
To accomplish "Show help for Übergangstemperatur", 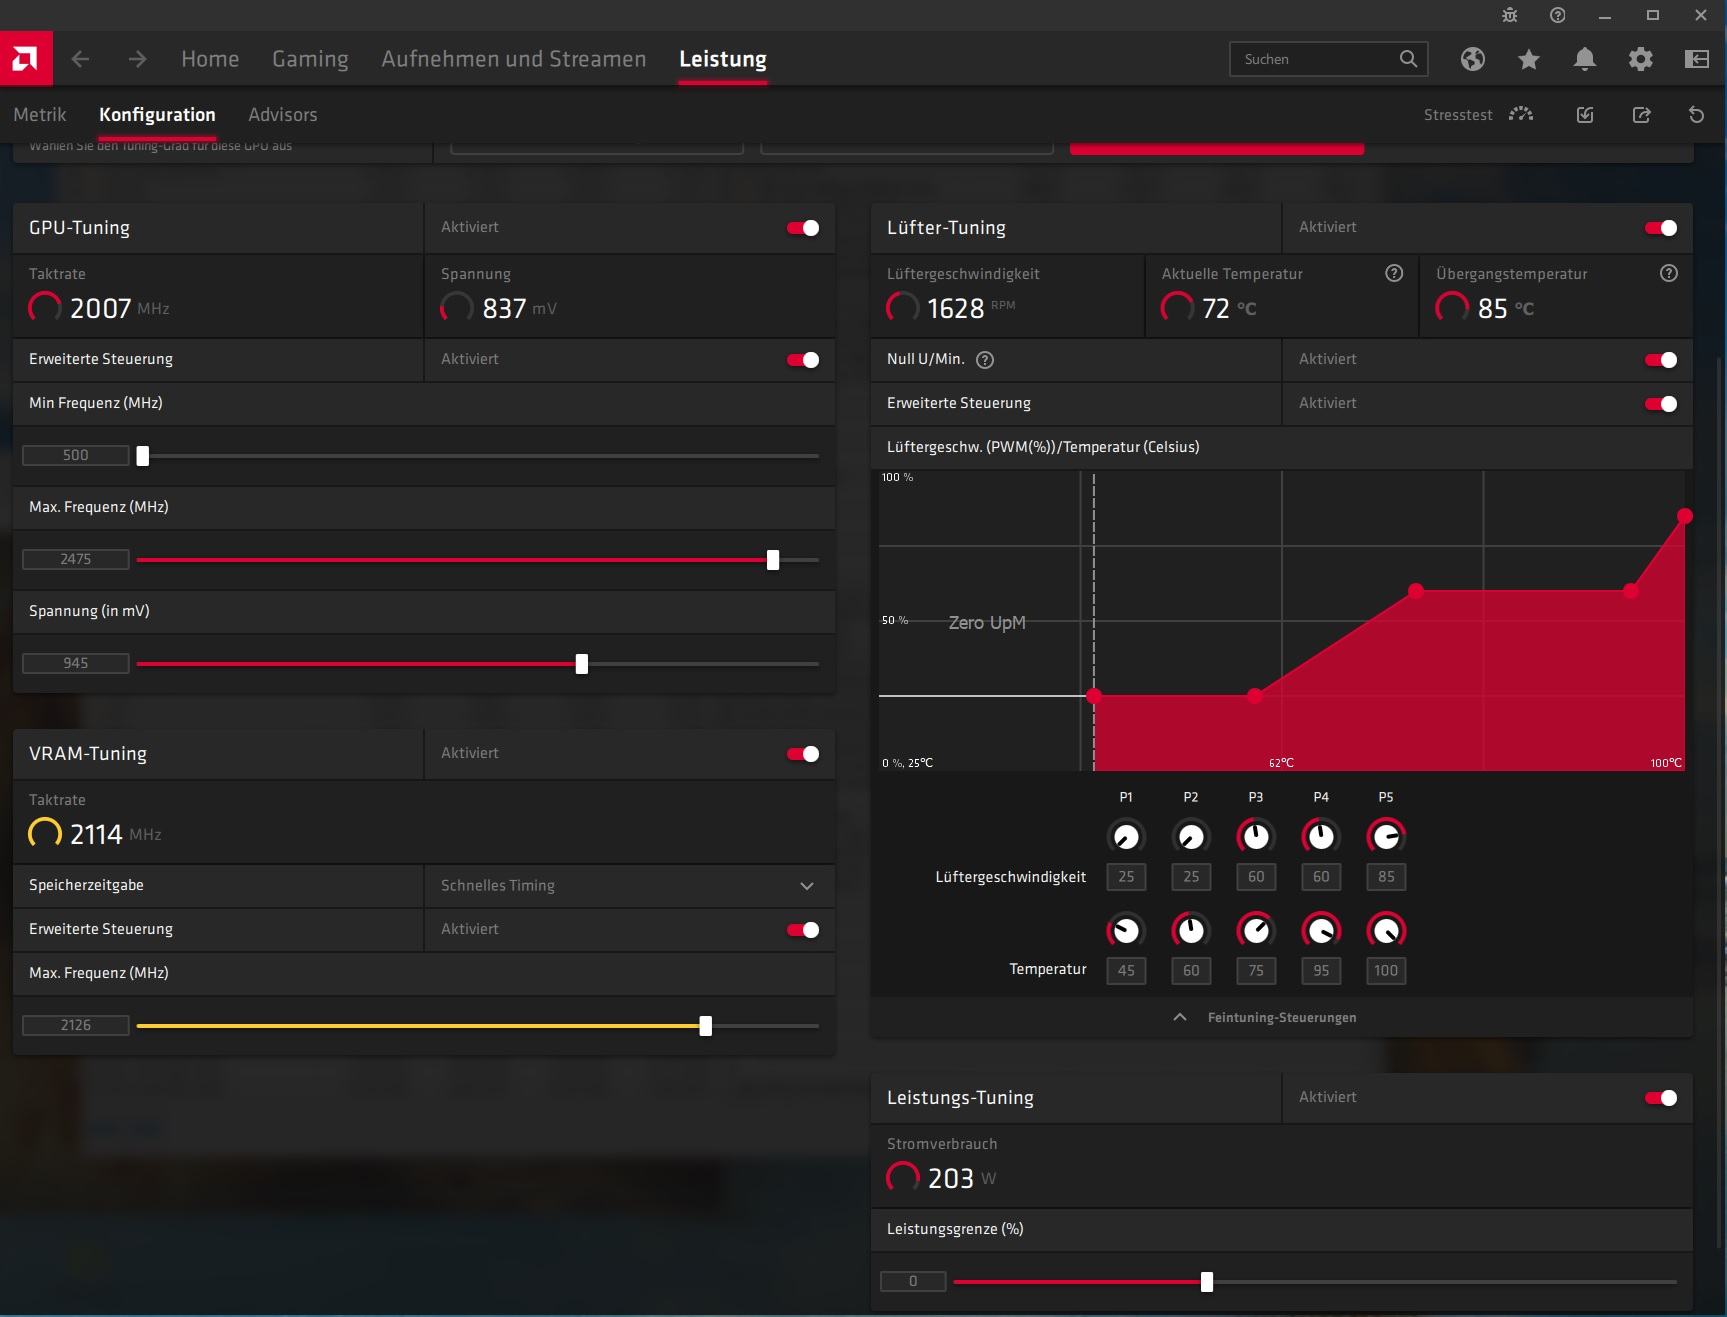I will 1668,273.
